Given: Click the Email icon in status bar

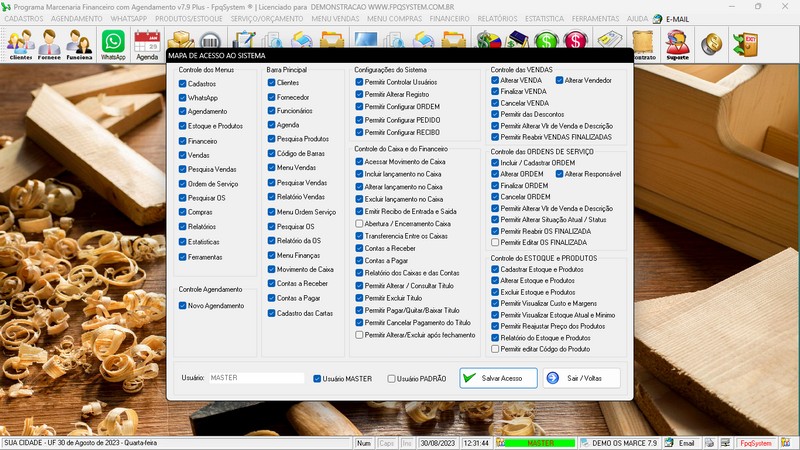Looking at the screenshot, I should (680, 442).
